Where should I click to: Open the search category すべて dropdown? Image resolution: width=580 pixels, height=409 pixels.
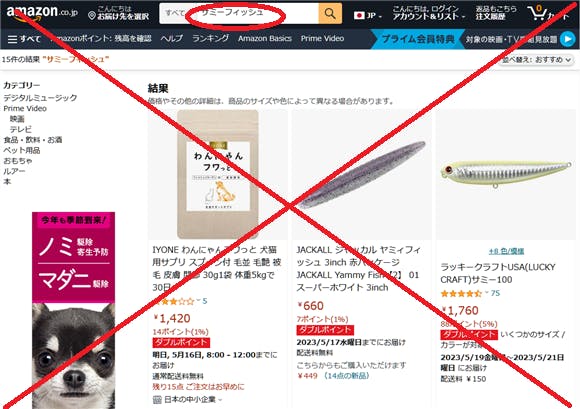pyautogui.click(x=174, y=13)
